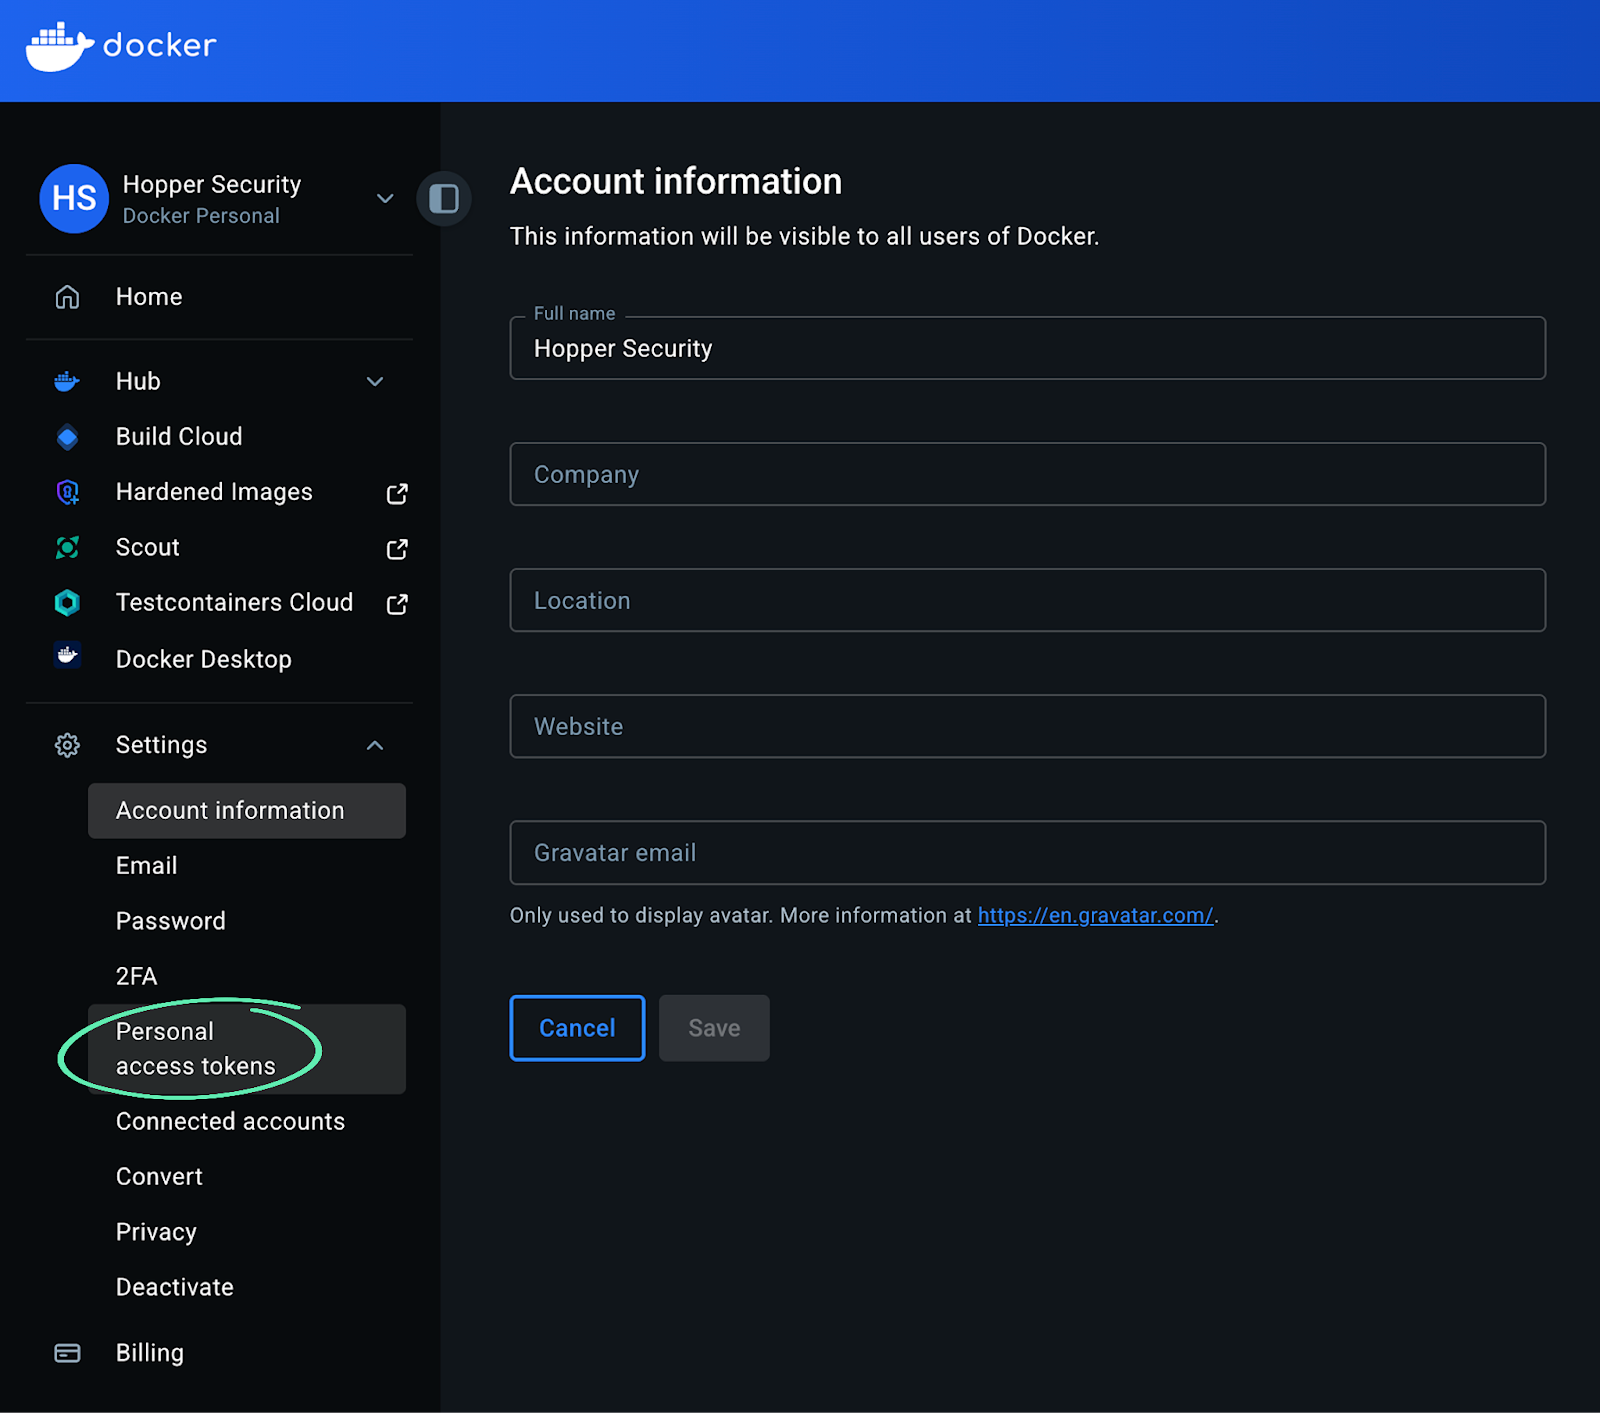
Task: Click the Hardened Images label
Action: (214, 492)
